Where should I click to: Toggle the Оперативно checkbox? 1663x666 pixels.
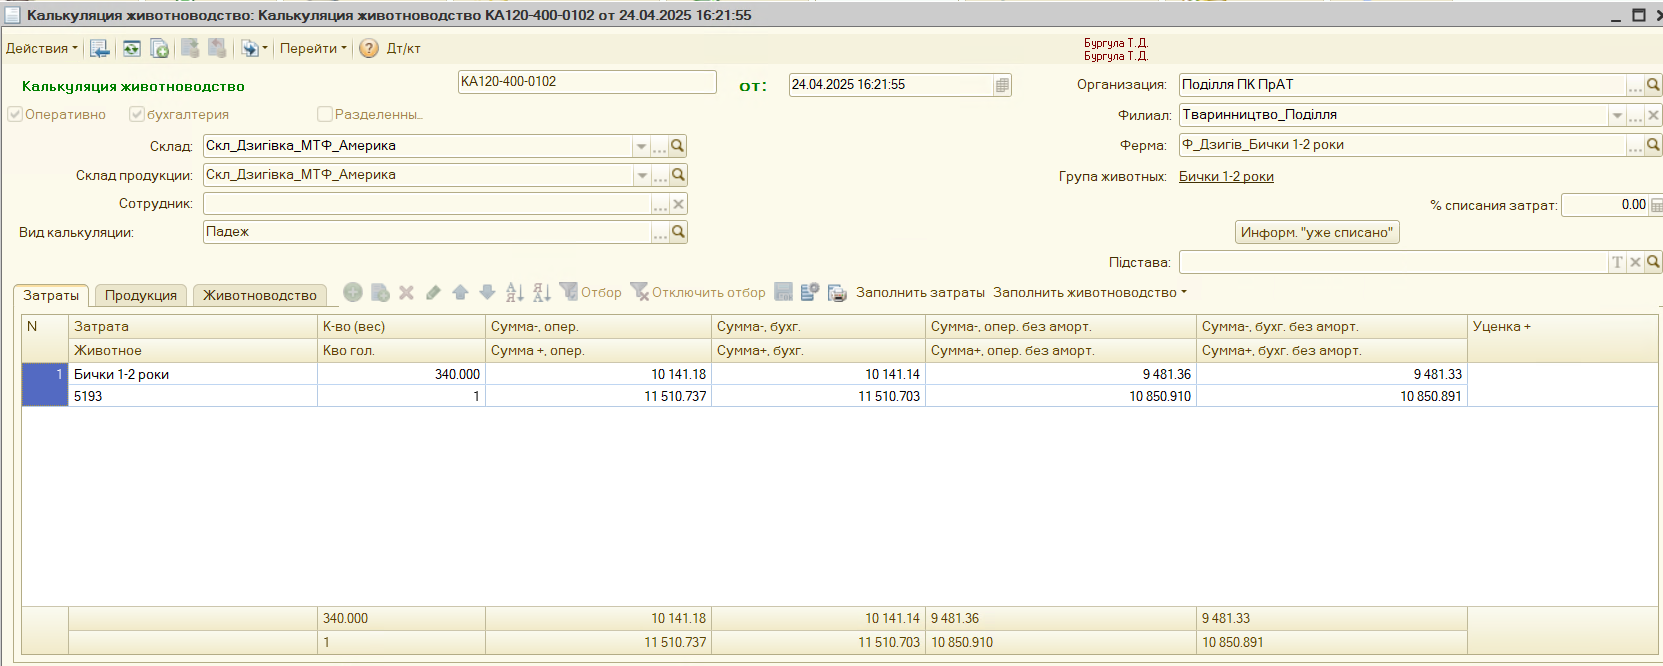15,114
